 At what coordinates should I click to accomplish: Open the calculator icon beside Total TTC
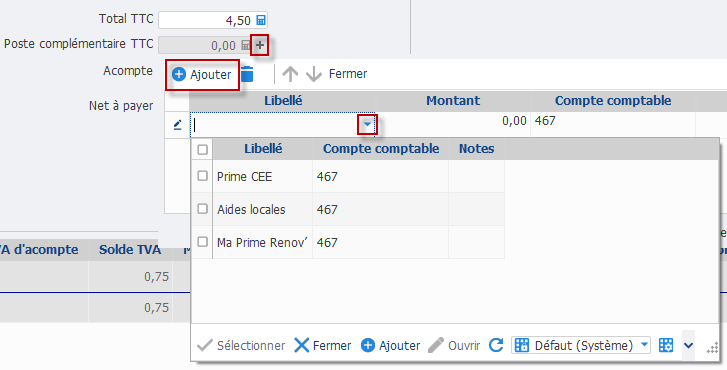pos(261,20)
